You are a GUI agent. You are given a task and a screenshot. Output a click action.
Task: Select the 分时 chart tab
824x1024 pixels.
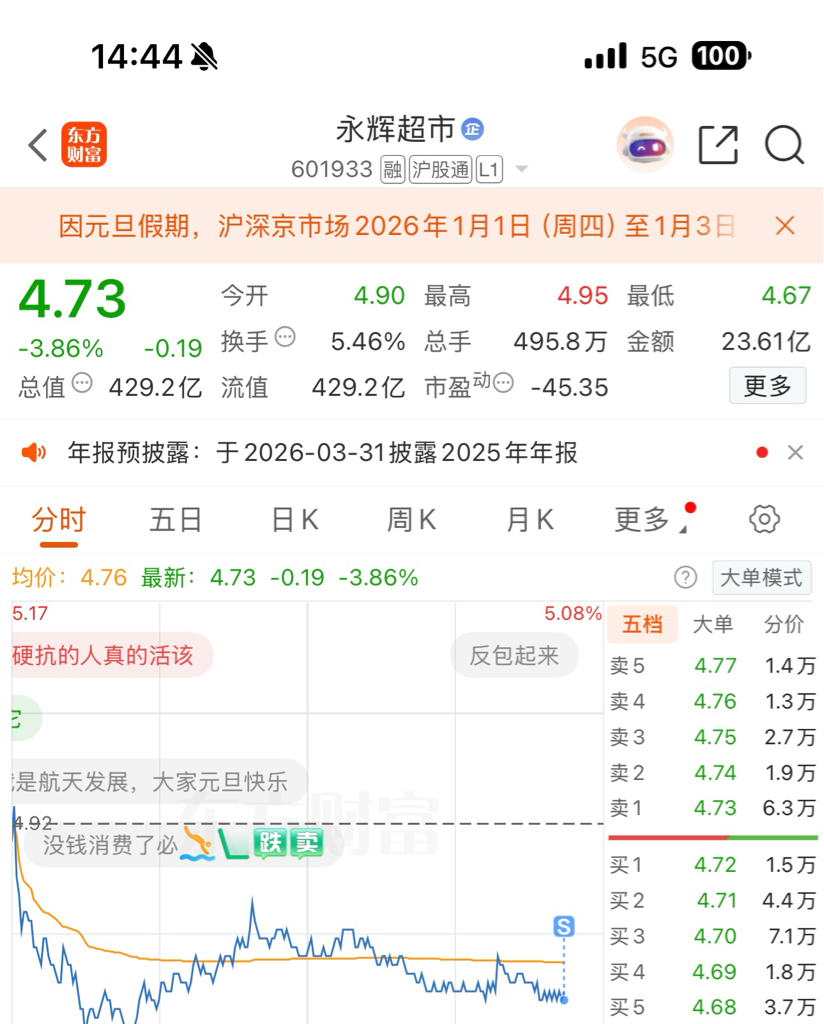click(x=59, y=520)
